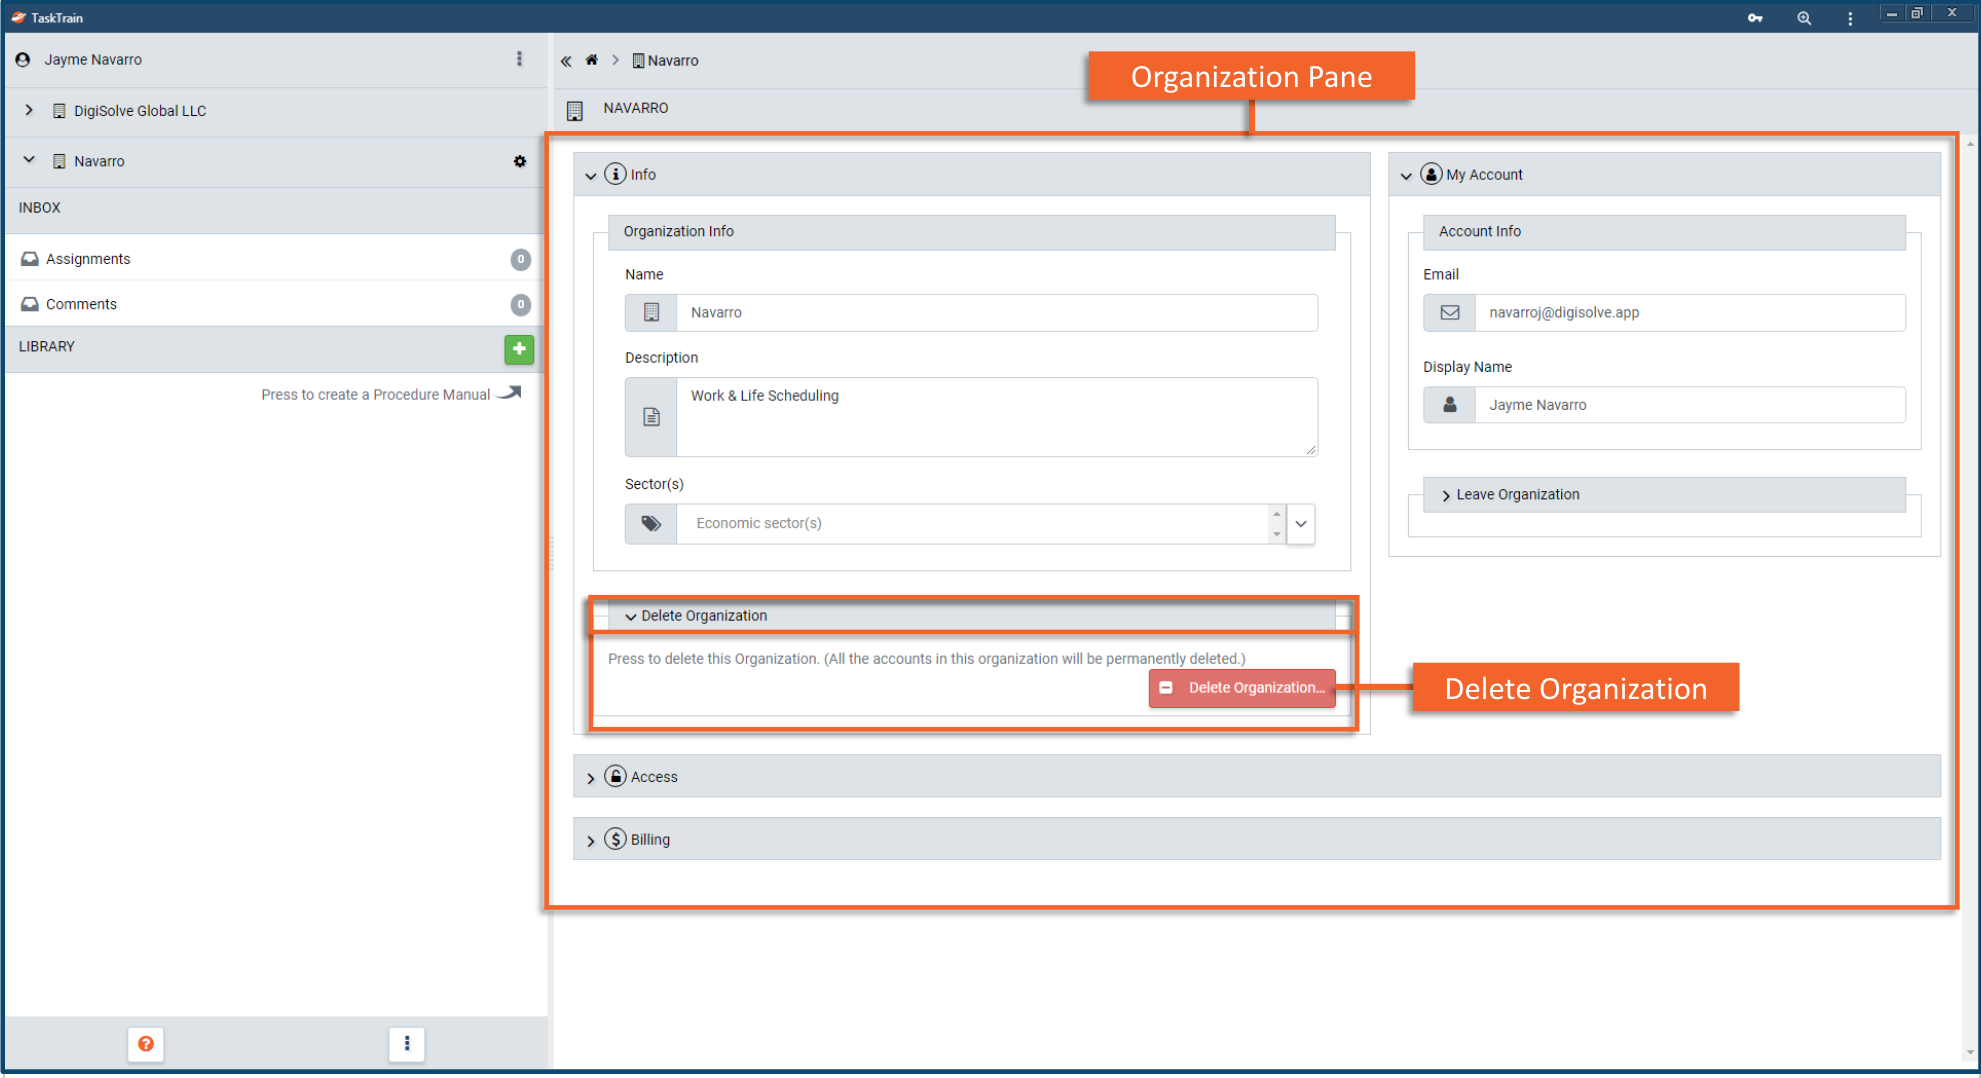
Task: Click 'Press to create a Procedure Manual' hint
Action: click(x=376, y=395)
